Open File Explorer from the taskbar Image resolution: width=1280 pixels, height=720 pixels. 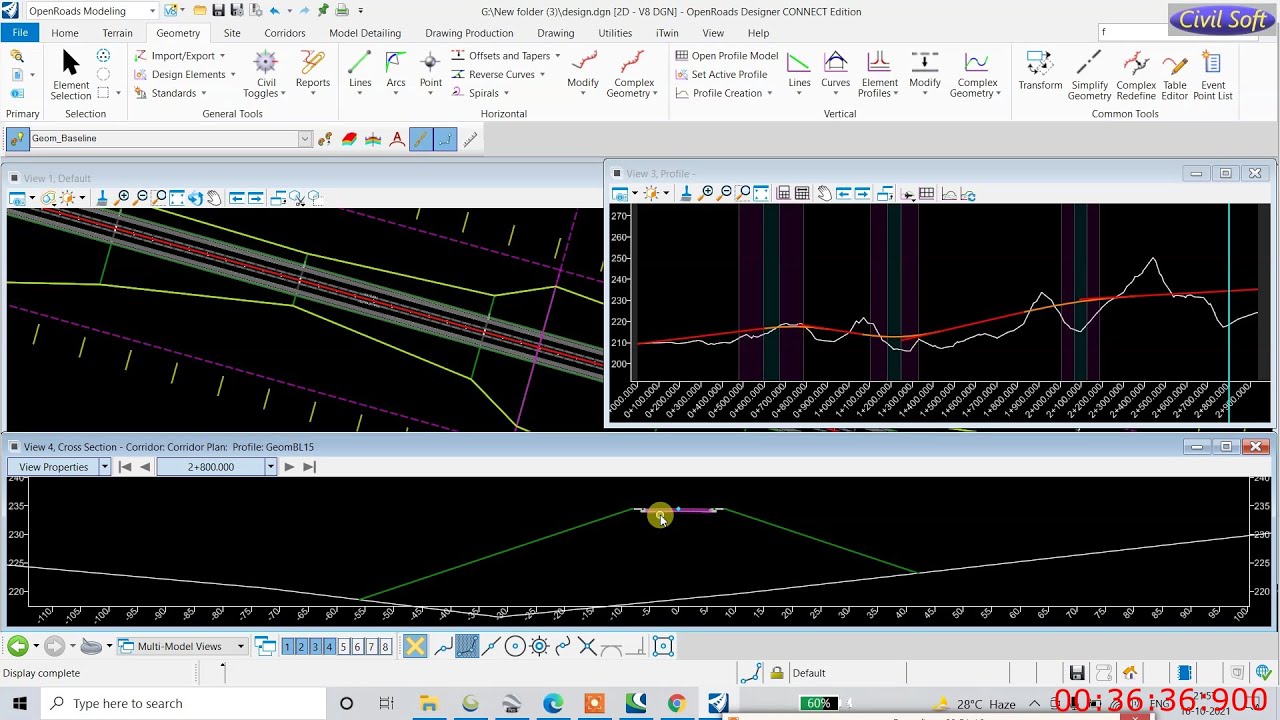coord(429,704)
